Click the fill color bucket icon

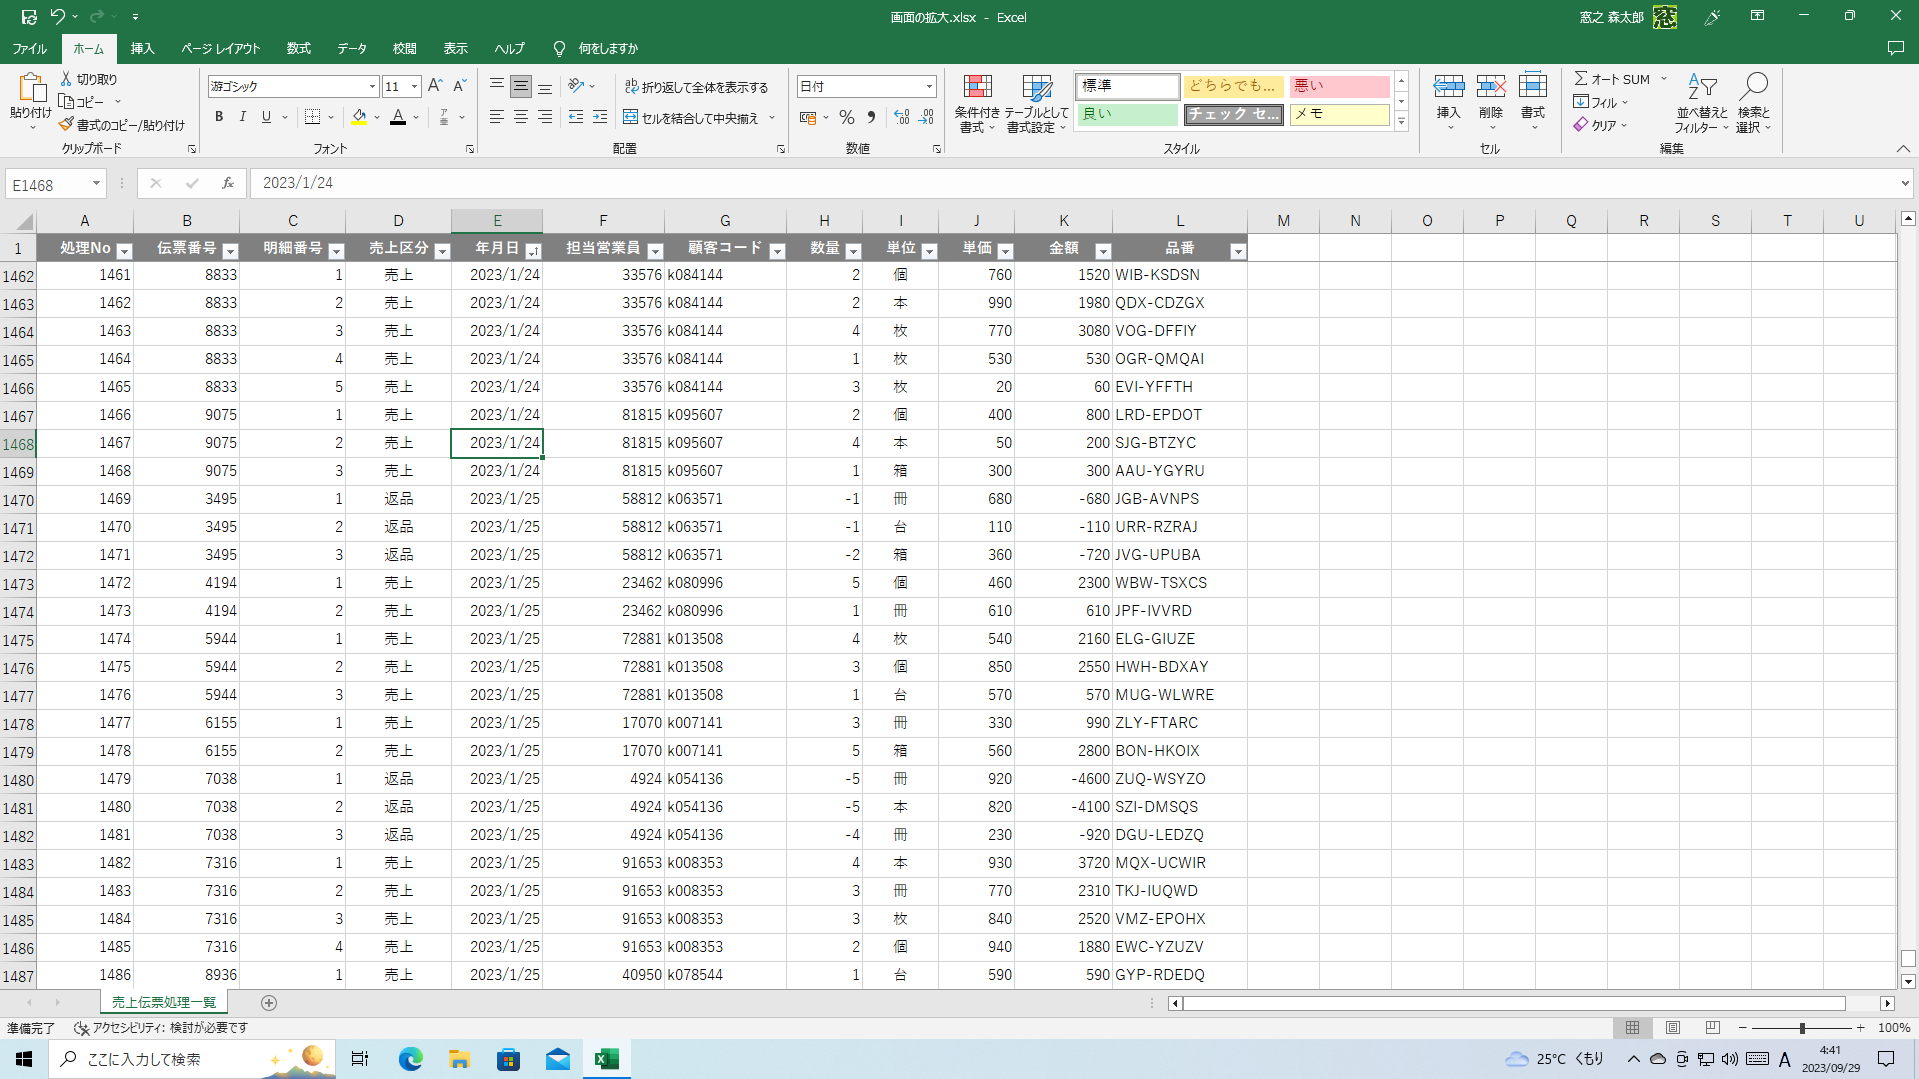click(359, 117)
